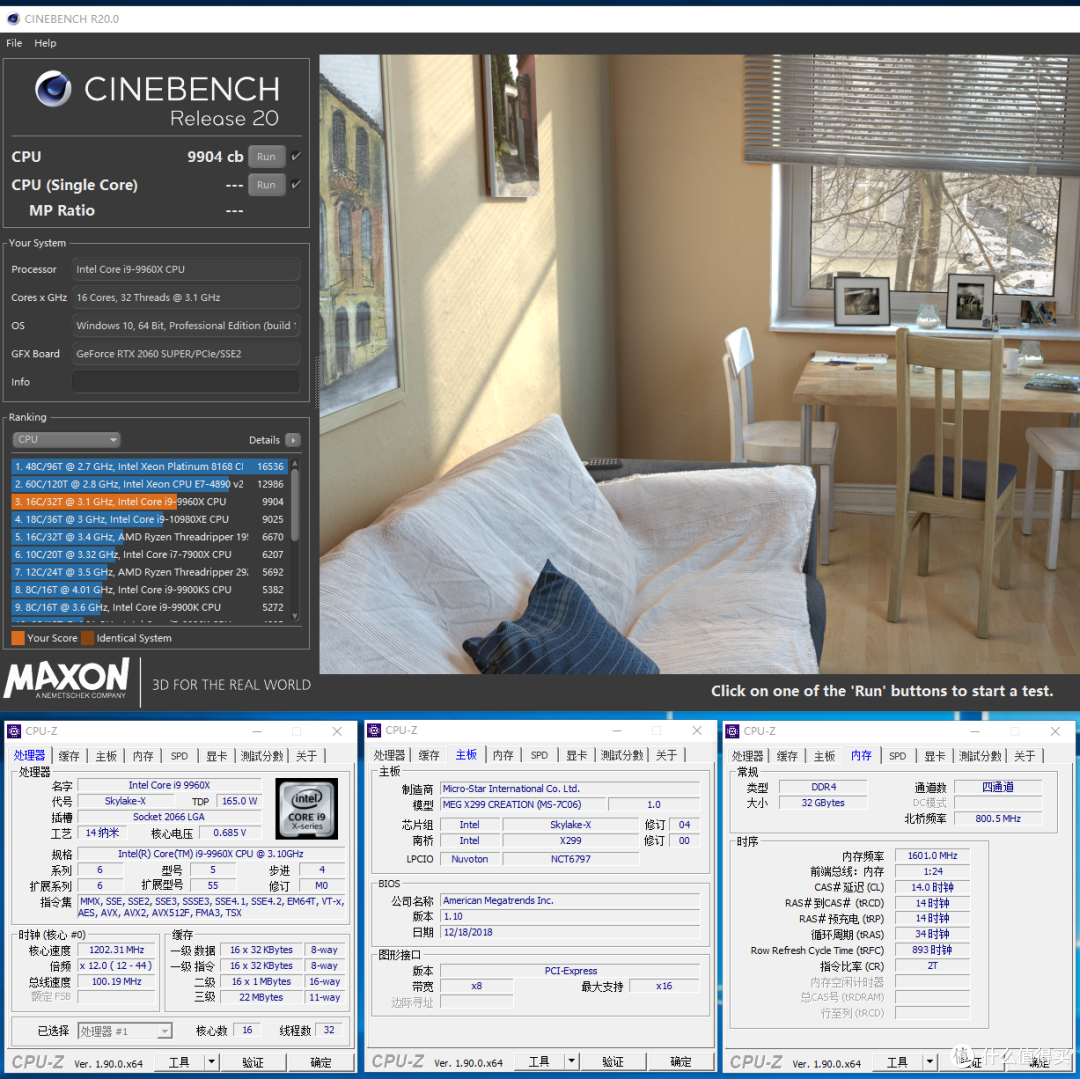This screenshot has width=1080, height=1079.
Task: Click the MAXON logo
Action: [66, 679]
